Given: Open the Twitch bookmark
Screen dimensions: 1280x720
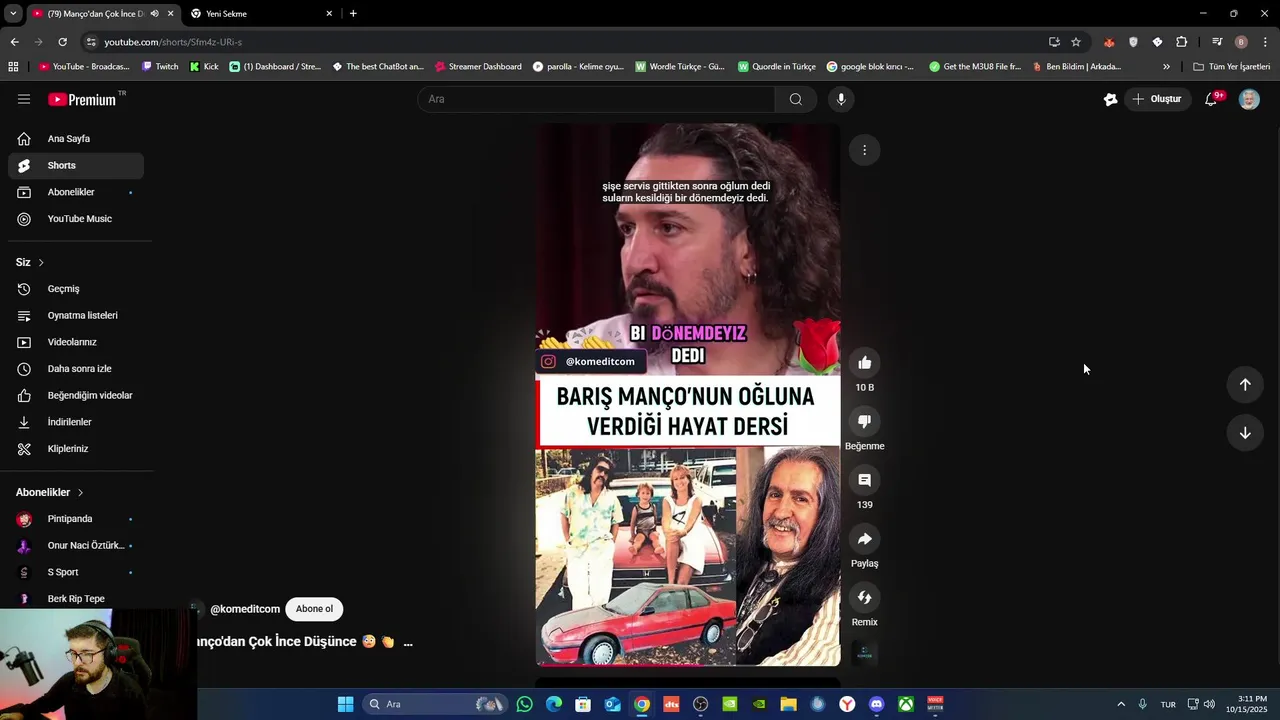Looking at the screenshot, I should [x=160, y=67].
